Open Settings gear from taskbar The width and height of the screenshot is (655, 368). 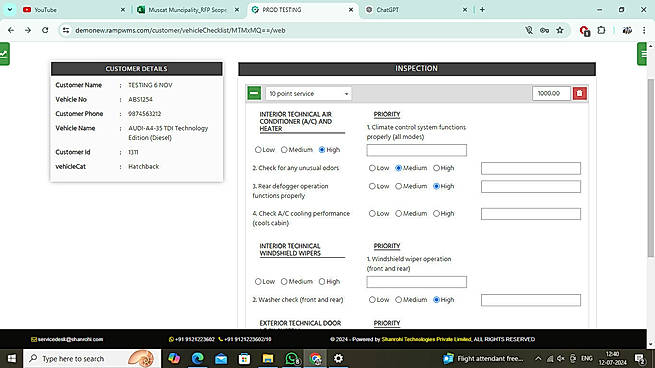coord(338,358)
